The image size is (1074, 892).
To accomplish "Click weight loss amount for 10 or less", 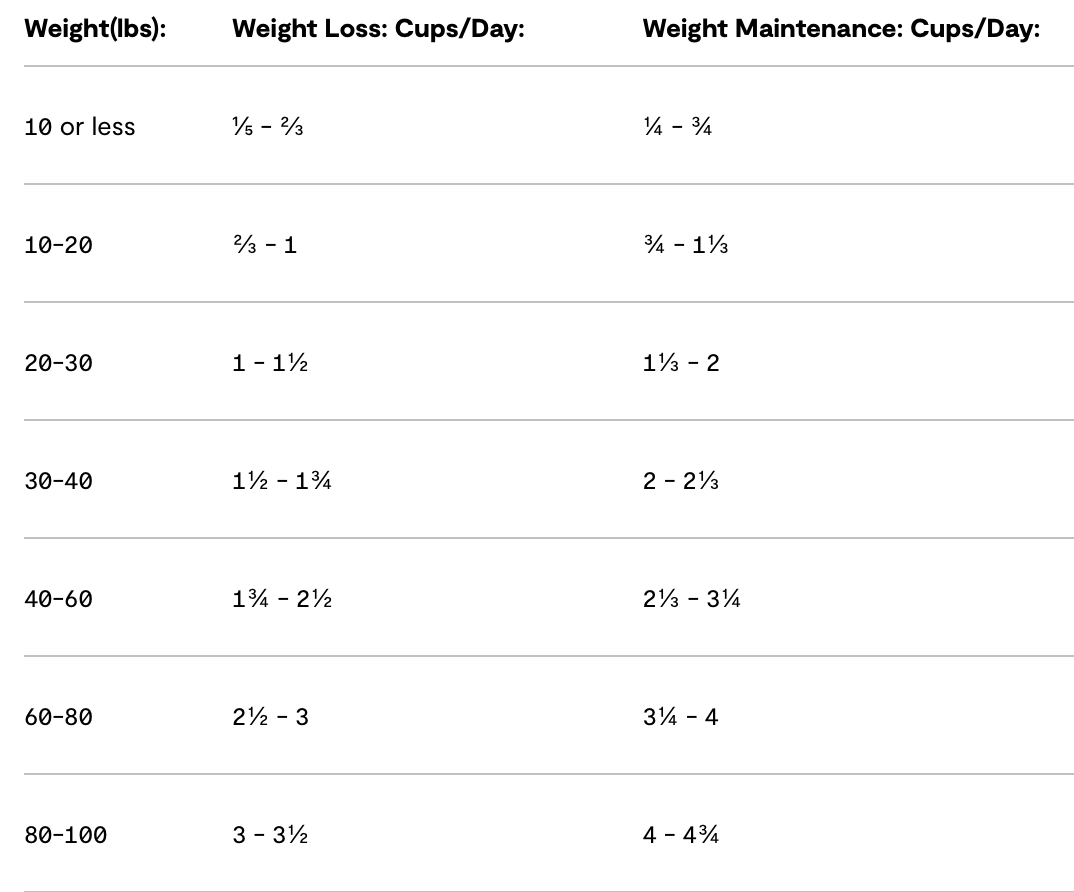I will (x=268, y=127).
